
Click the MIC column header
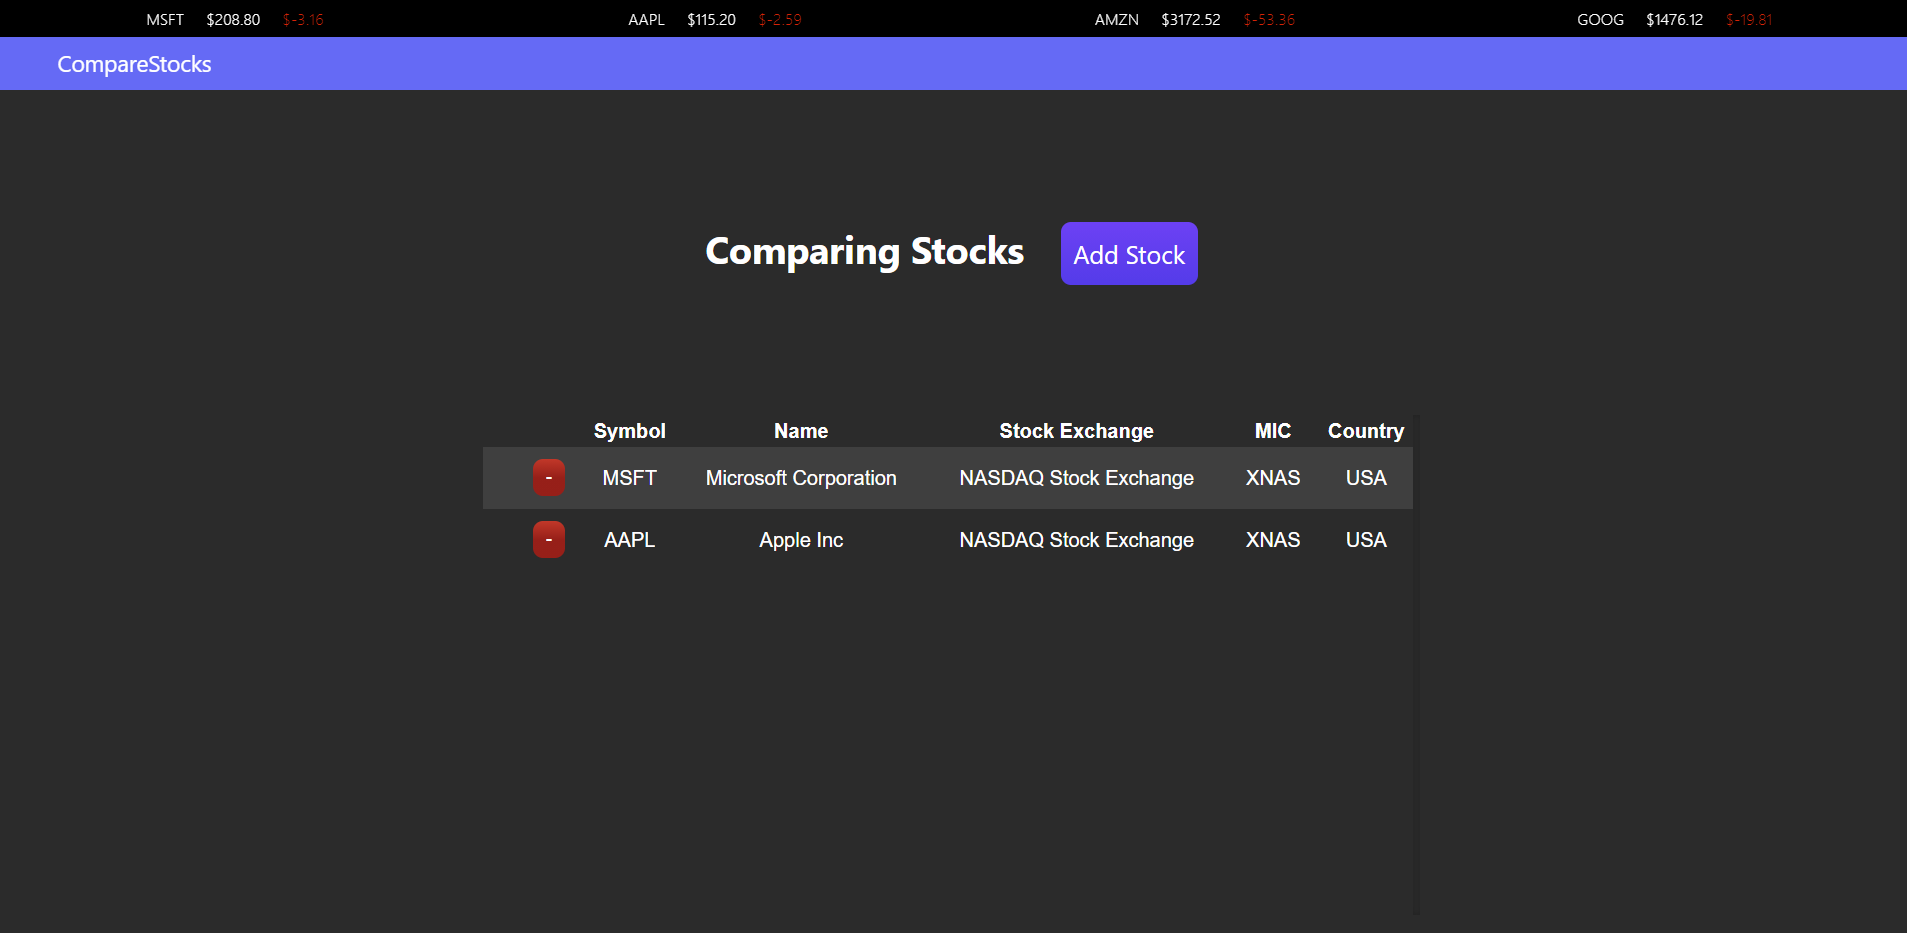coord(1273,431)
